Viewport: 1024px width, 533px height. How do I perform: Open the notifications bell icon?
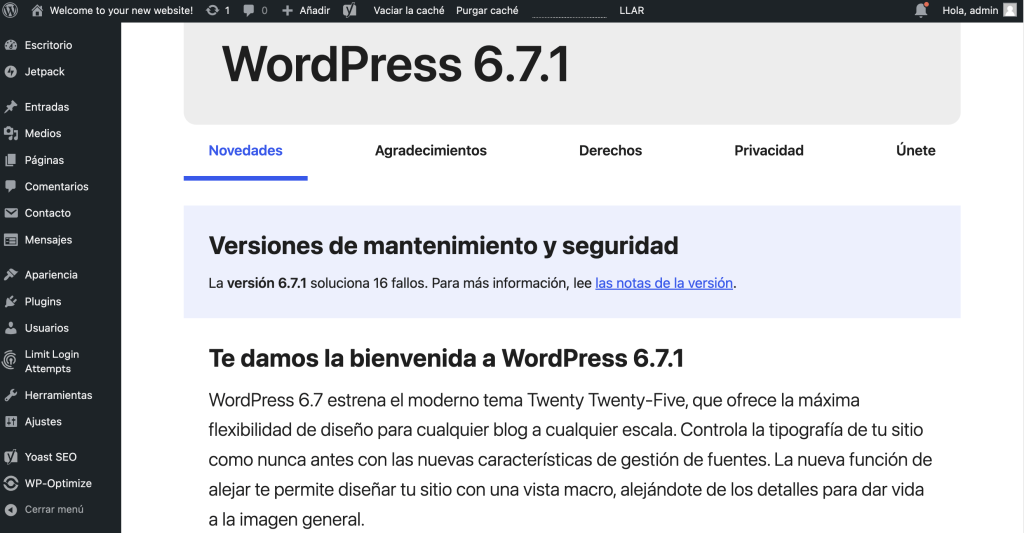point(921,10)
